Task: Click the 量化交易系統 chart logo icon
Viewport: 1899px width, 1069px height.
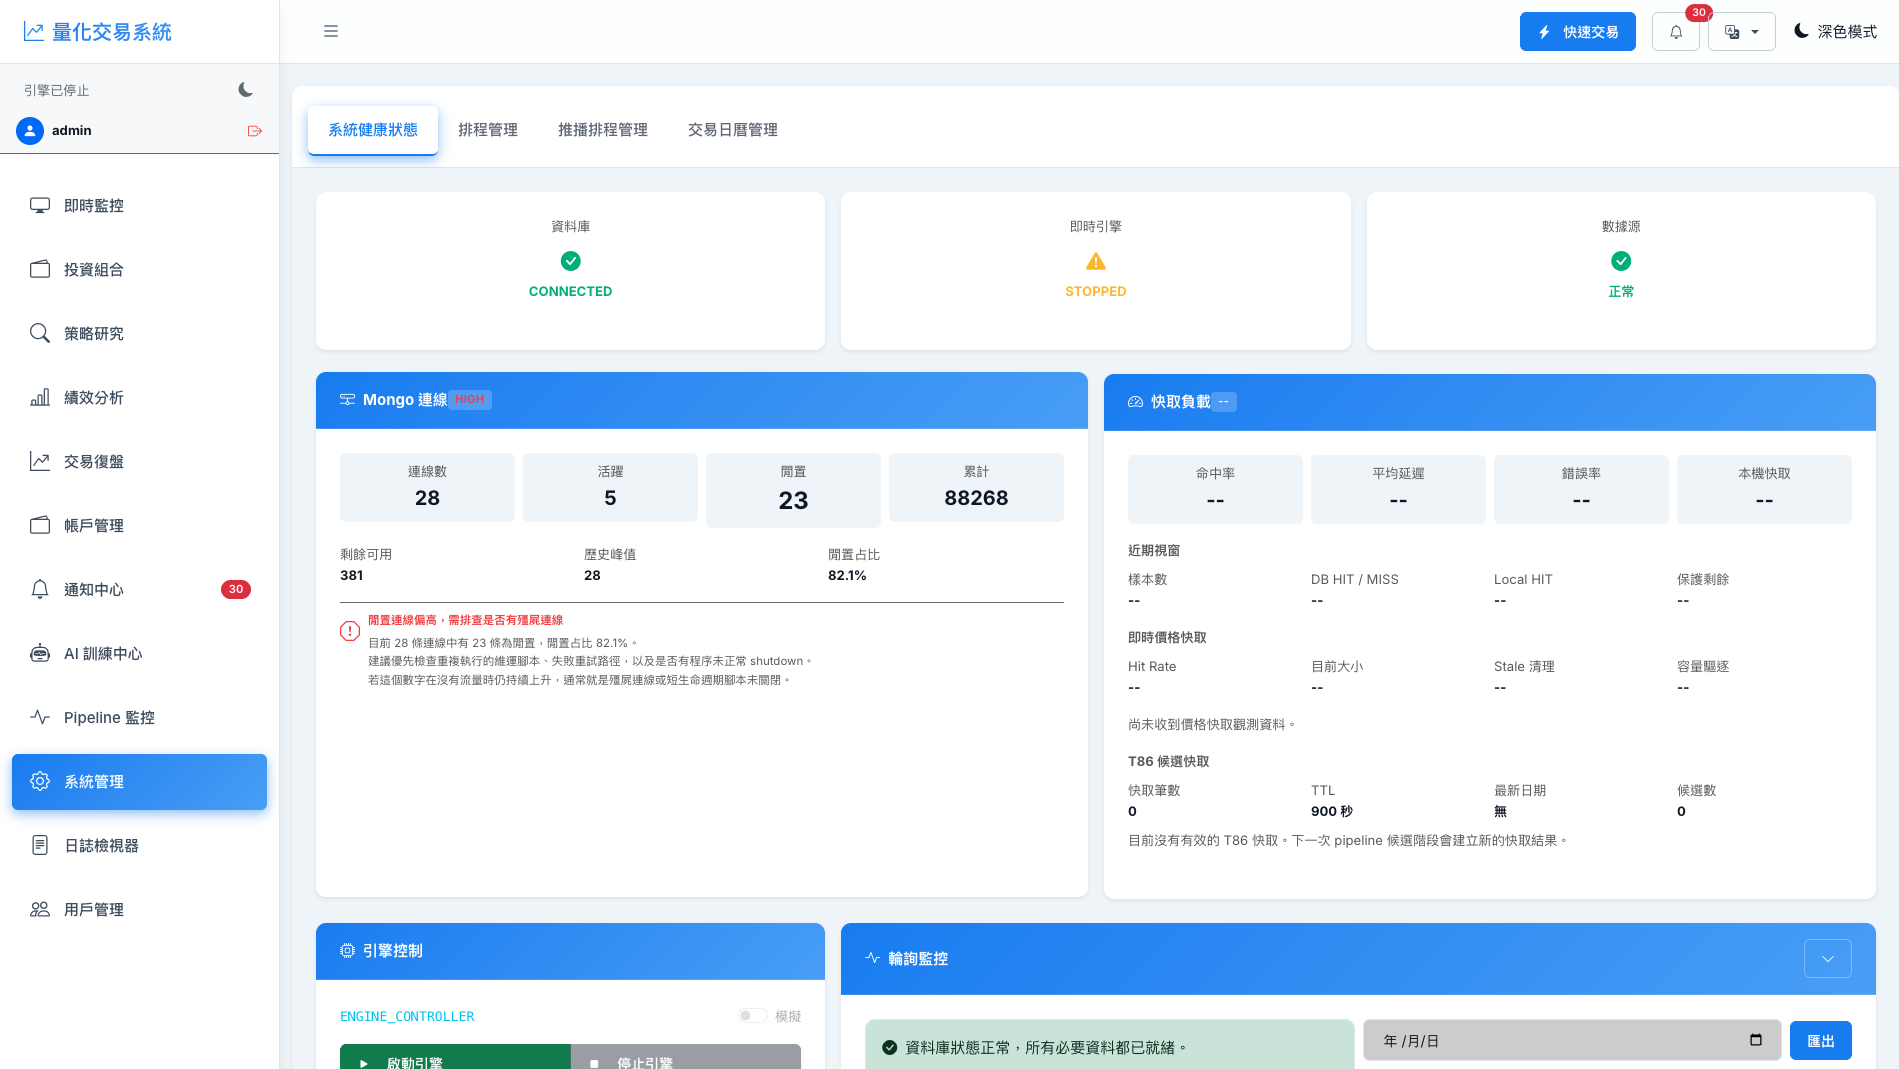Action: tap(34, 32)
